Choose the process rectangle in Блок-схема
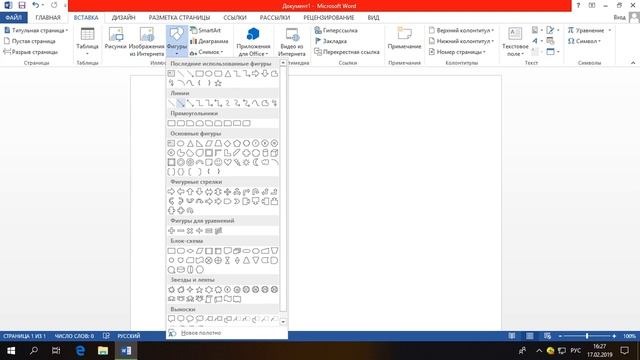Viewport: 640px width, 360px height. click(171, 251)
